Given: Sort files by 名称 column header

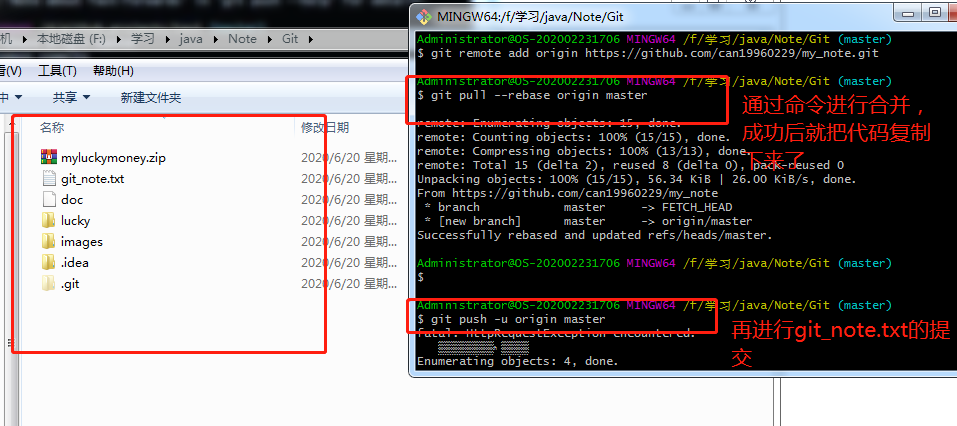Looking at the screenshot, I should [x=52, y=128].
